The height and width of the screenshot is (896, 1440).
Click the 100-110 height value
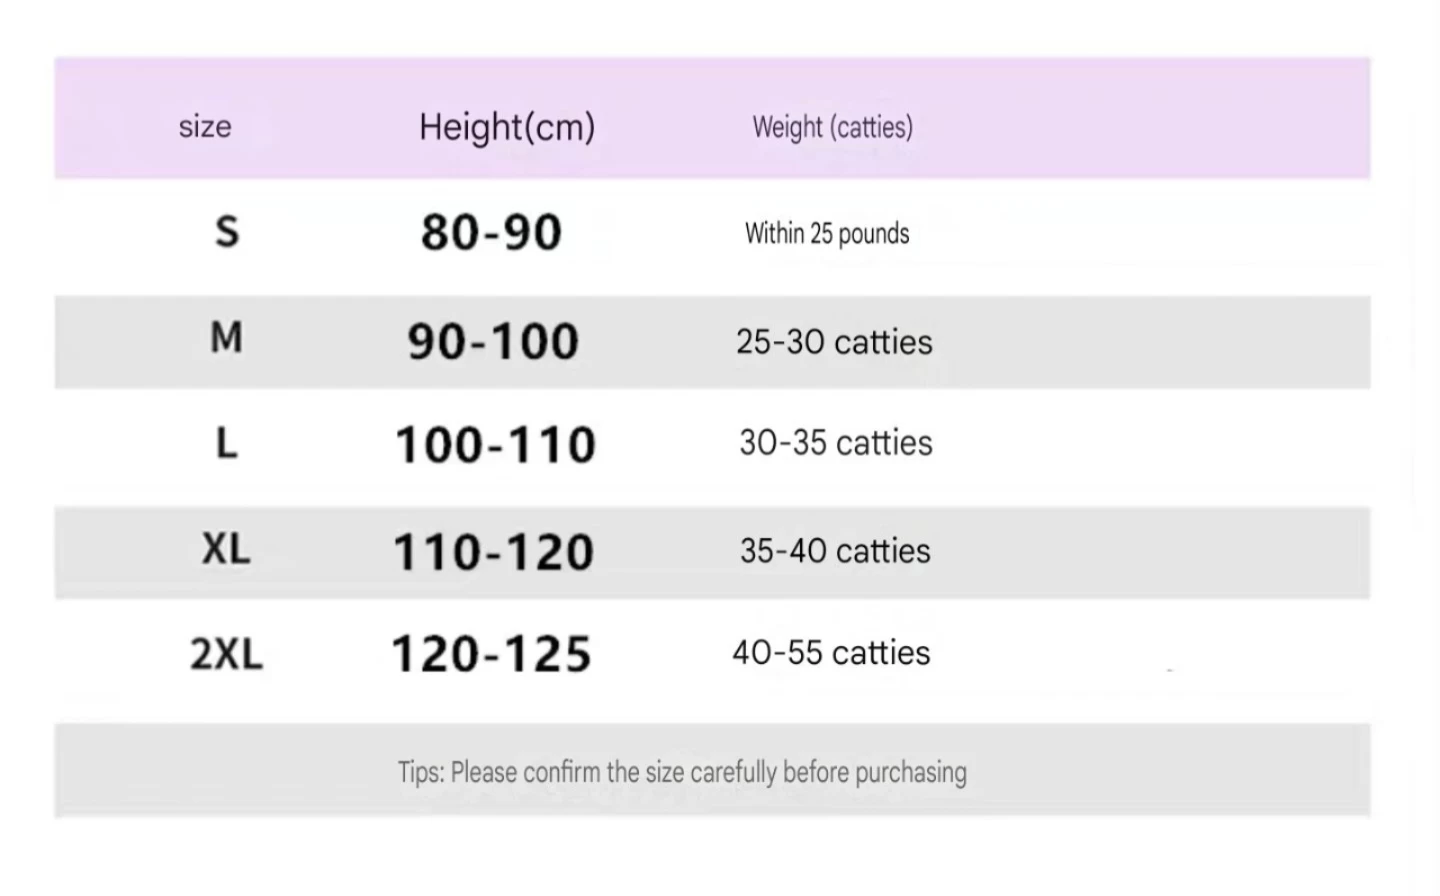[x=496, y=445]
